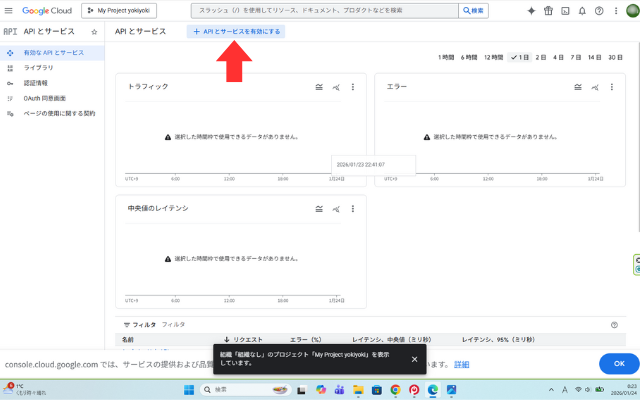Open three-dot menu on トラフィック chart
The height and width of the screenshot is (400, 640).
point(353,87)
